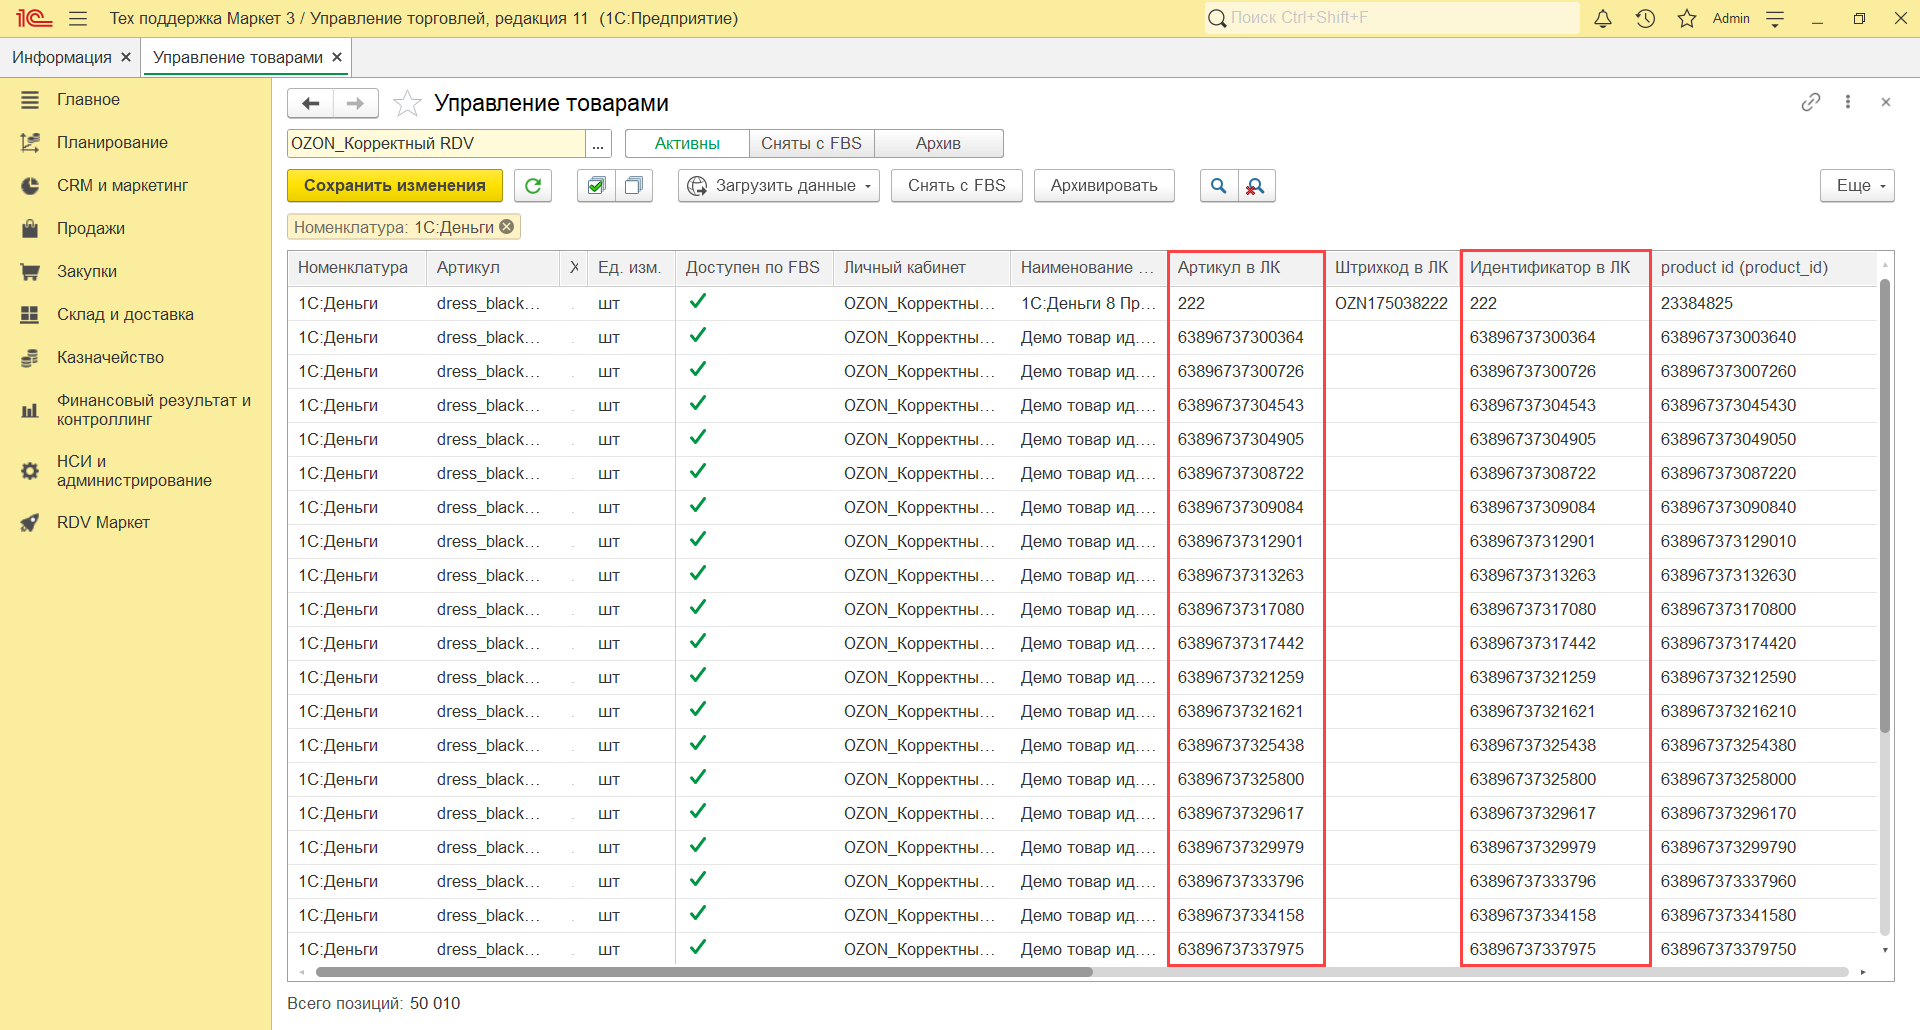Screen dimensions: 1920x1030
Task: Add Управление товарами to favorites with star
Action: coord(407,103)
